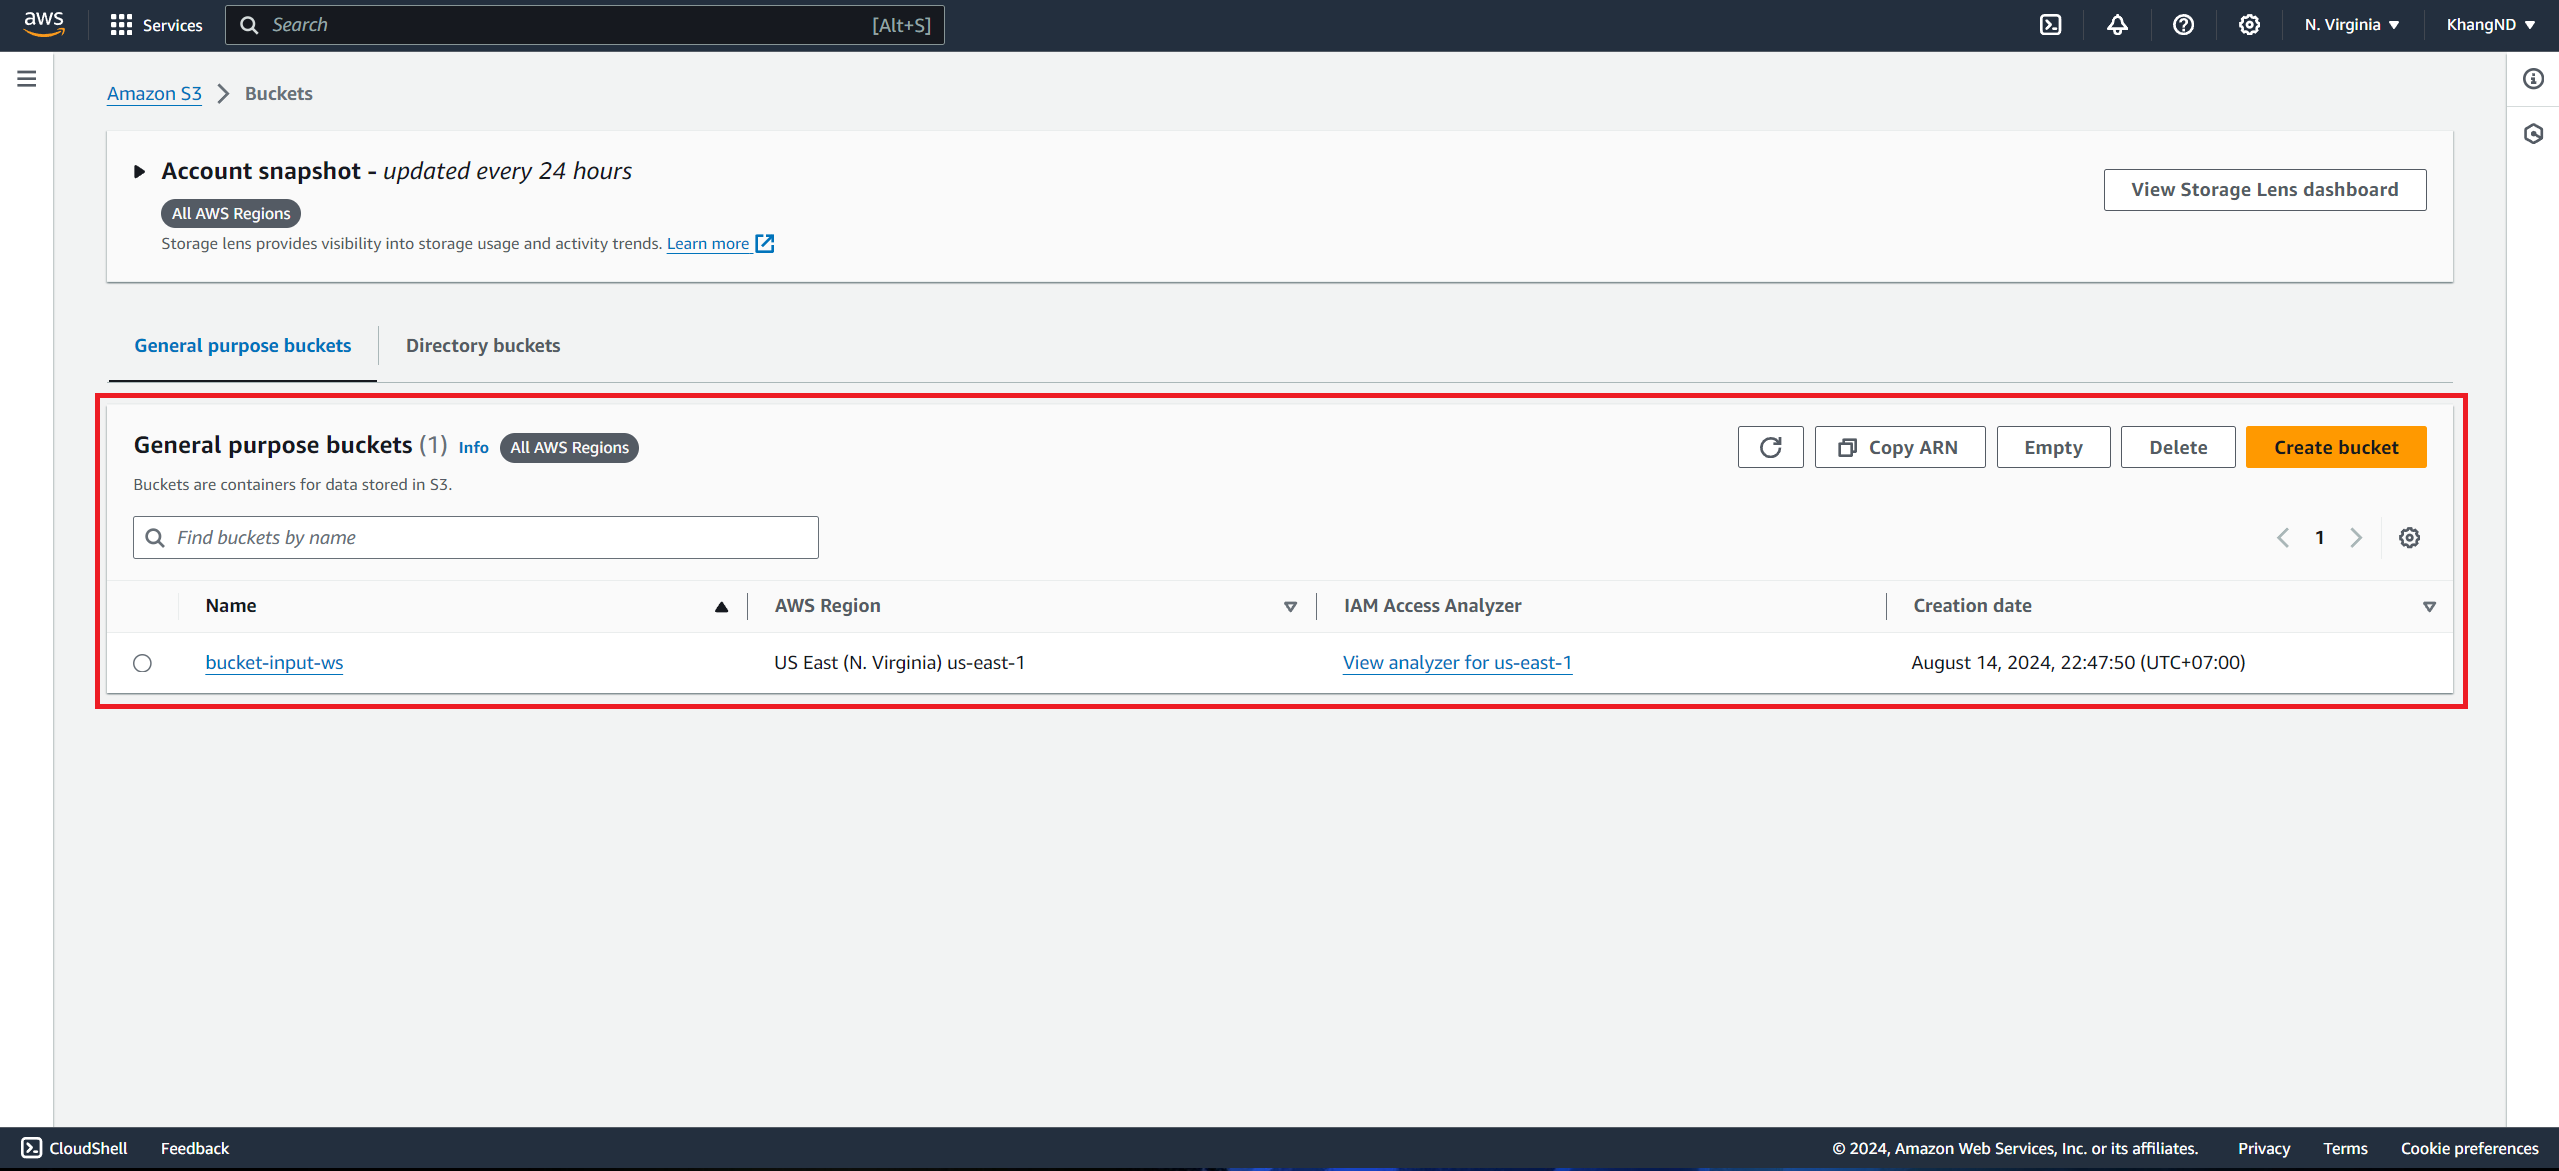This screenshot has width=2559, height=1171.
Task: Sort by AWS Region column arrow
Action: point(1290,607)
